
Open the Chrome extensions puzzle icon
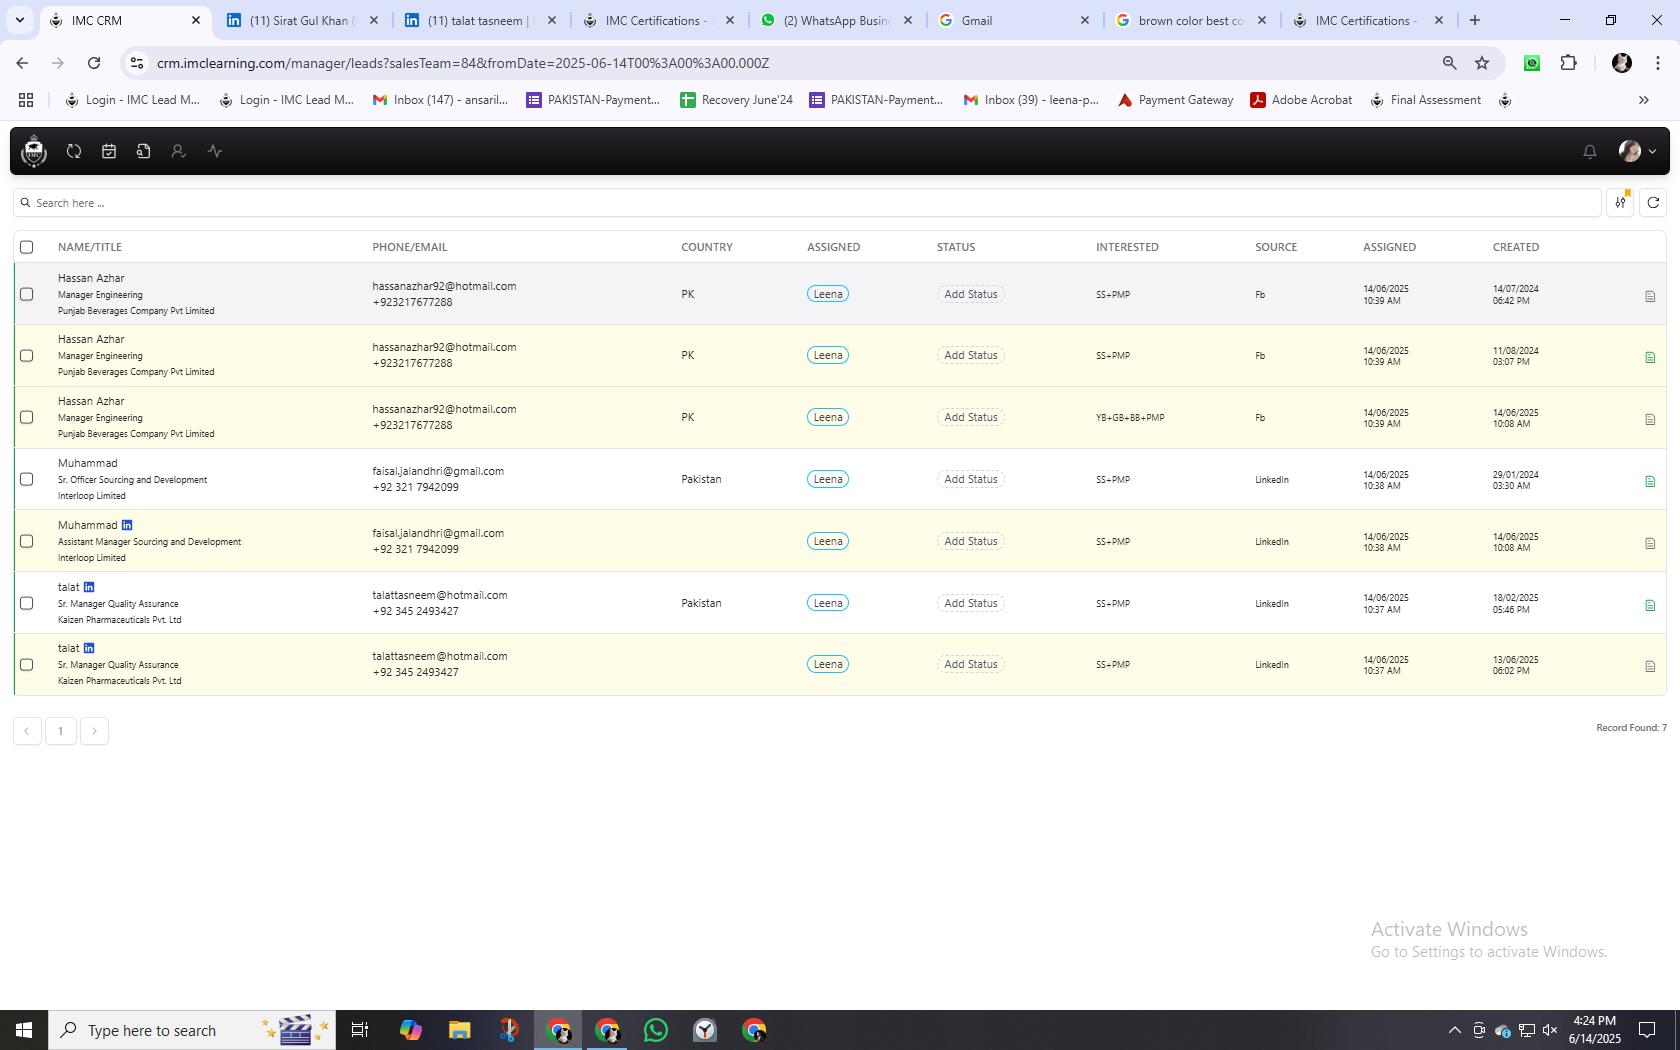[x=1568, y=63]
